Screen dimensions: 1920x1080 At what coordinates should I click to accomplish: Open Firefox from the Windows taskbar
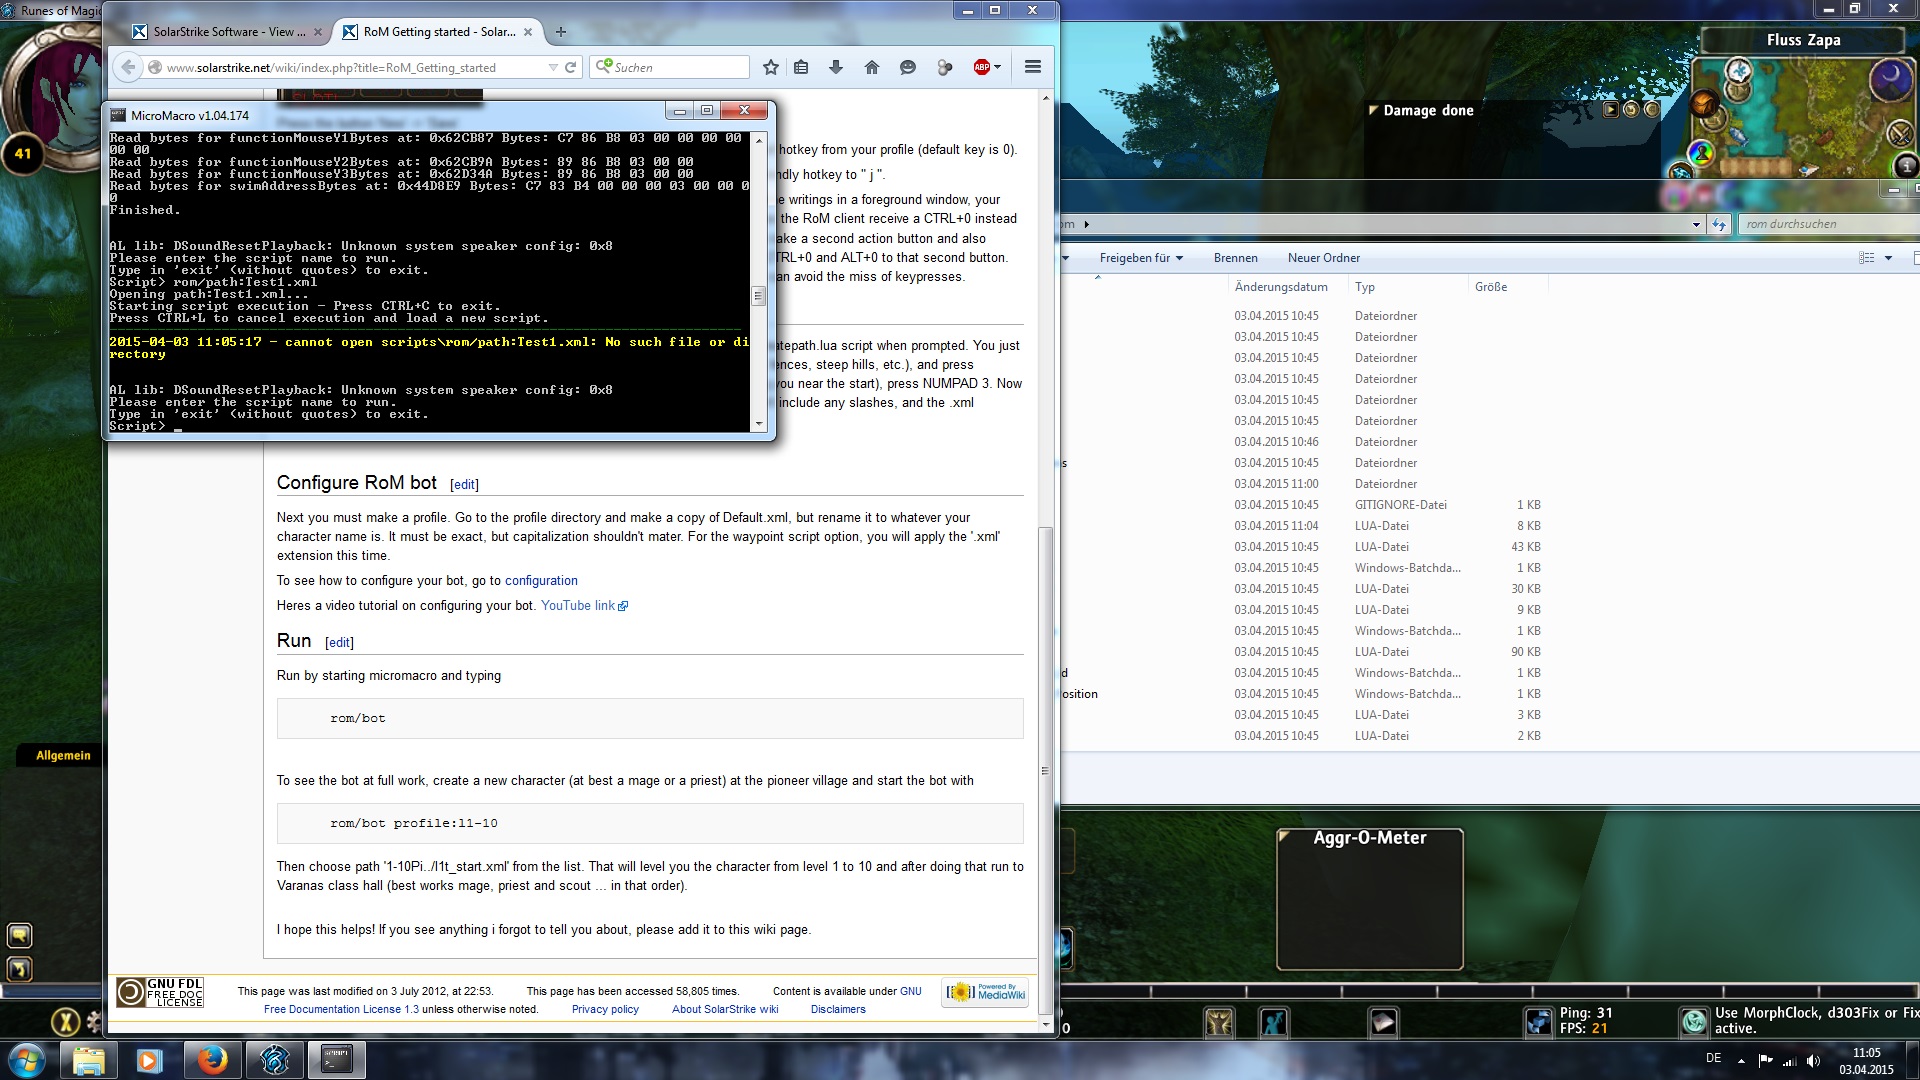coord(211,1059)
